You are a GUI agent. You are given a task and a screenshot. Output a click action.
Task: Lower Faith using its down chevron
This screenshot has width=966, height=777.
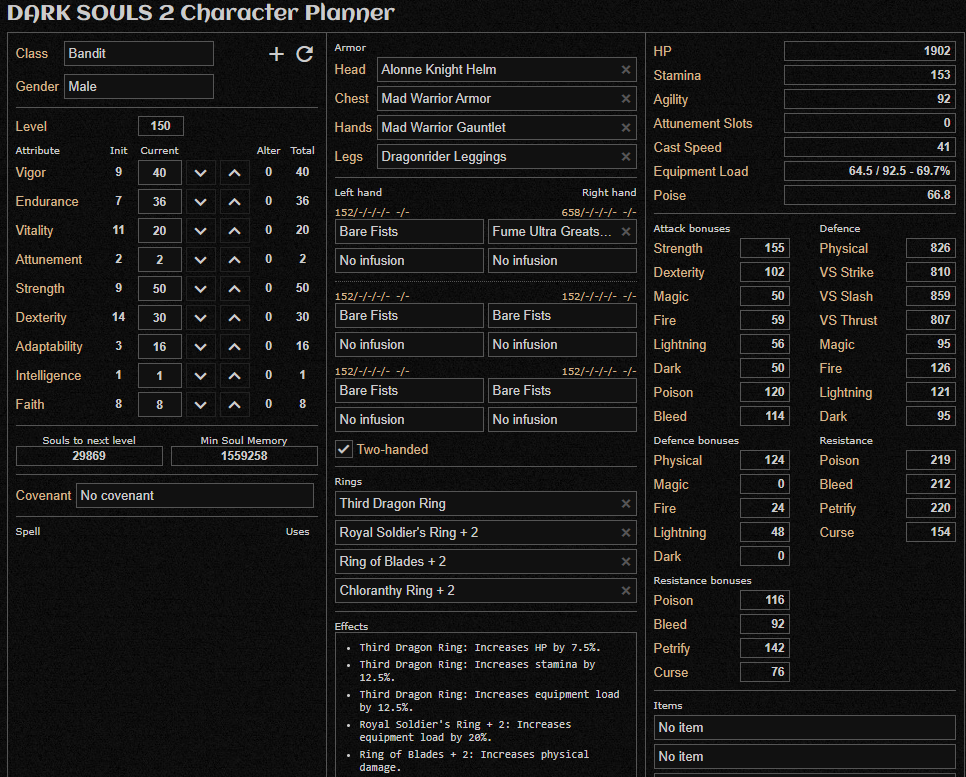pyautogui.click(x=200, y=405)
